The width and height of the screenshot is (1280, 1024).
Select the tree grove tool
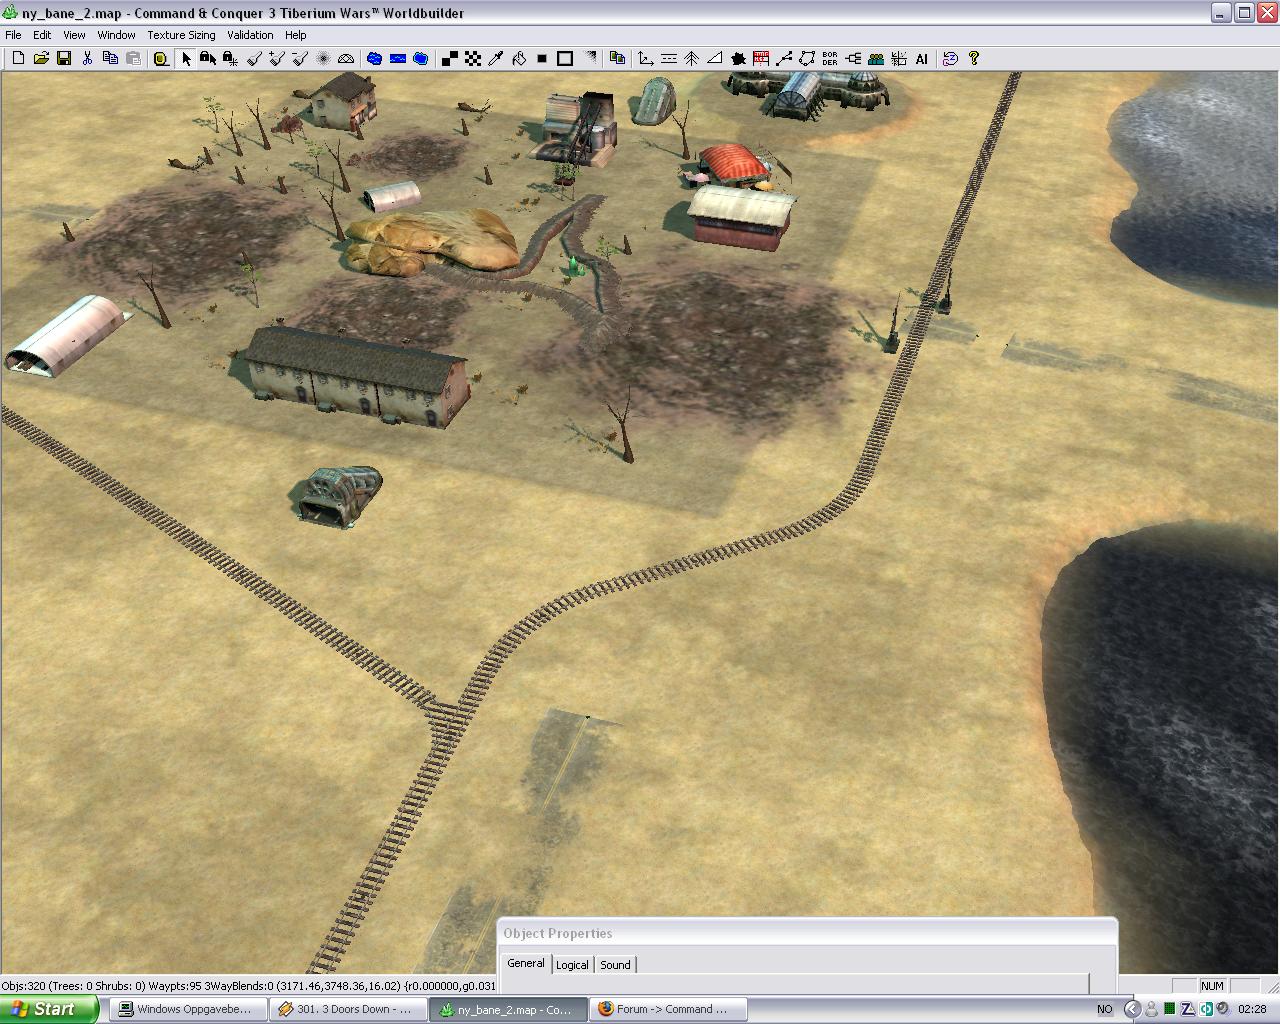click(x=691, y=59)
